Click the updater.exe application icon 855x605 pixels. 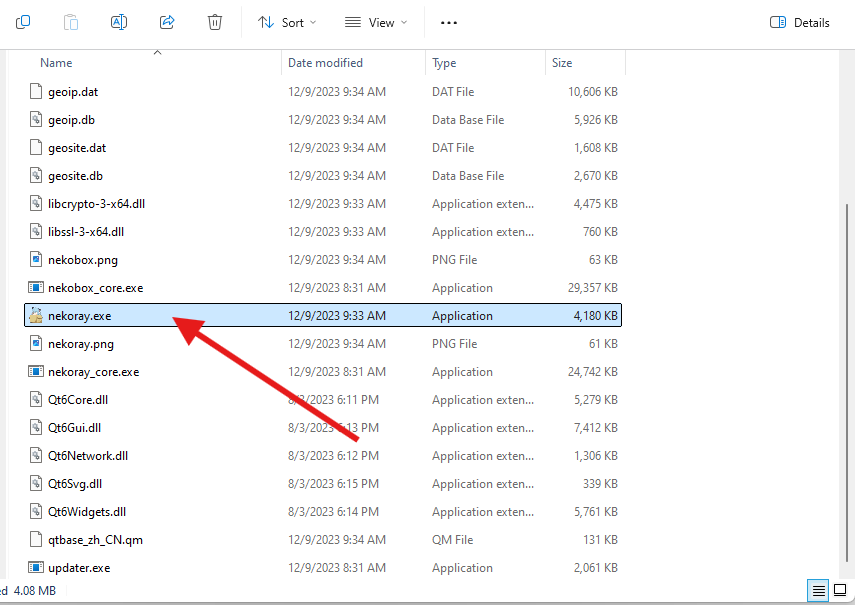click(36, 567)
